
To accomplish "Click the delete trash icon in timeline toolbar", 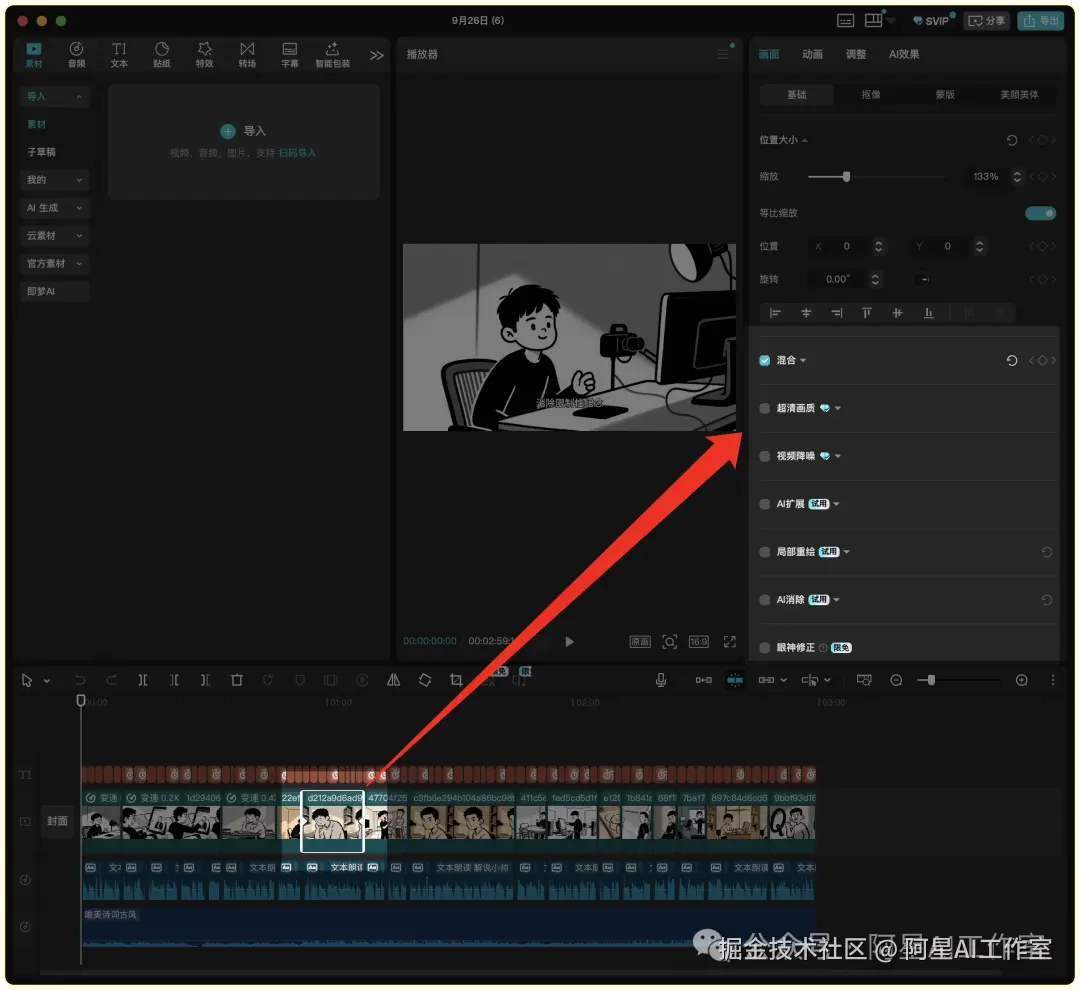I will (x=236, y=680).
